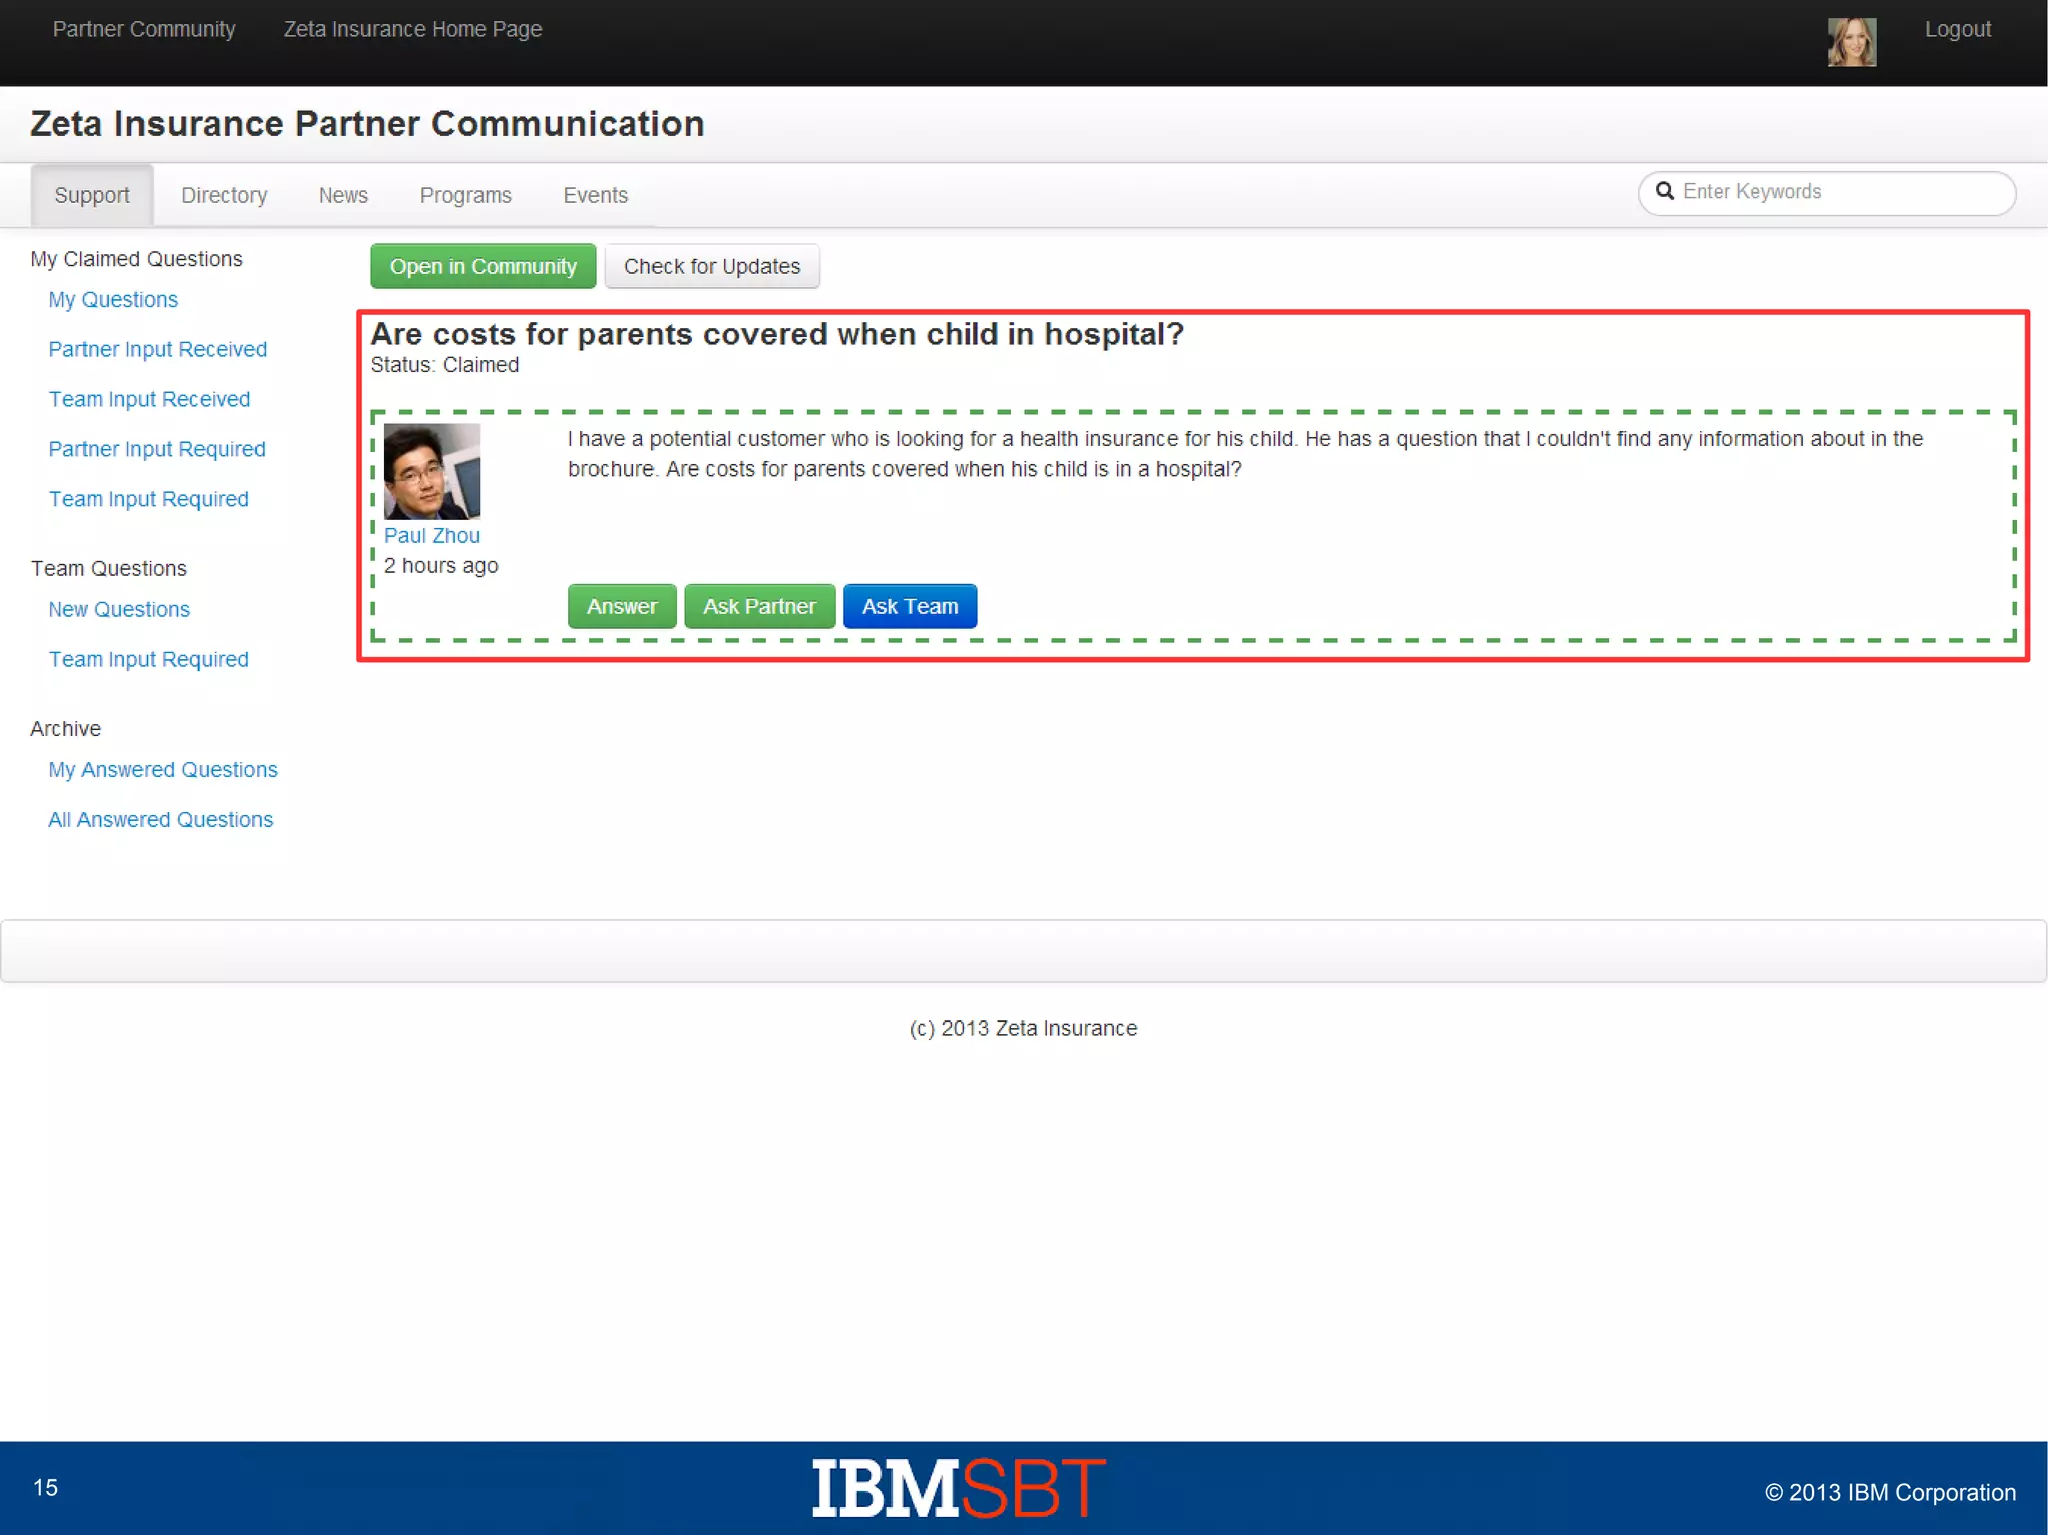Screen dimensions: 2048x1535
Task: Open Team Input Required under Team Questions
Action: (148, 659)
